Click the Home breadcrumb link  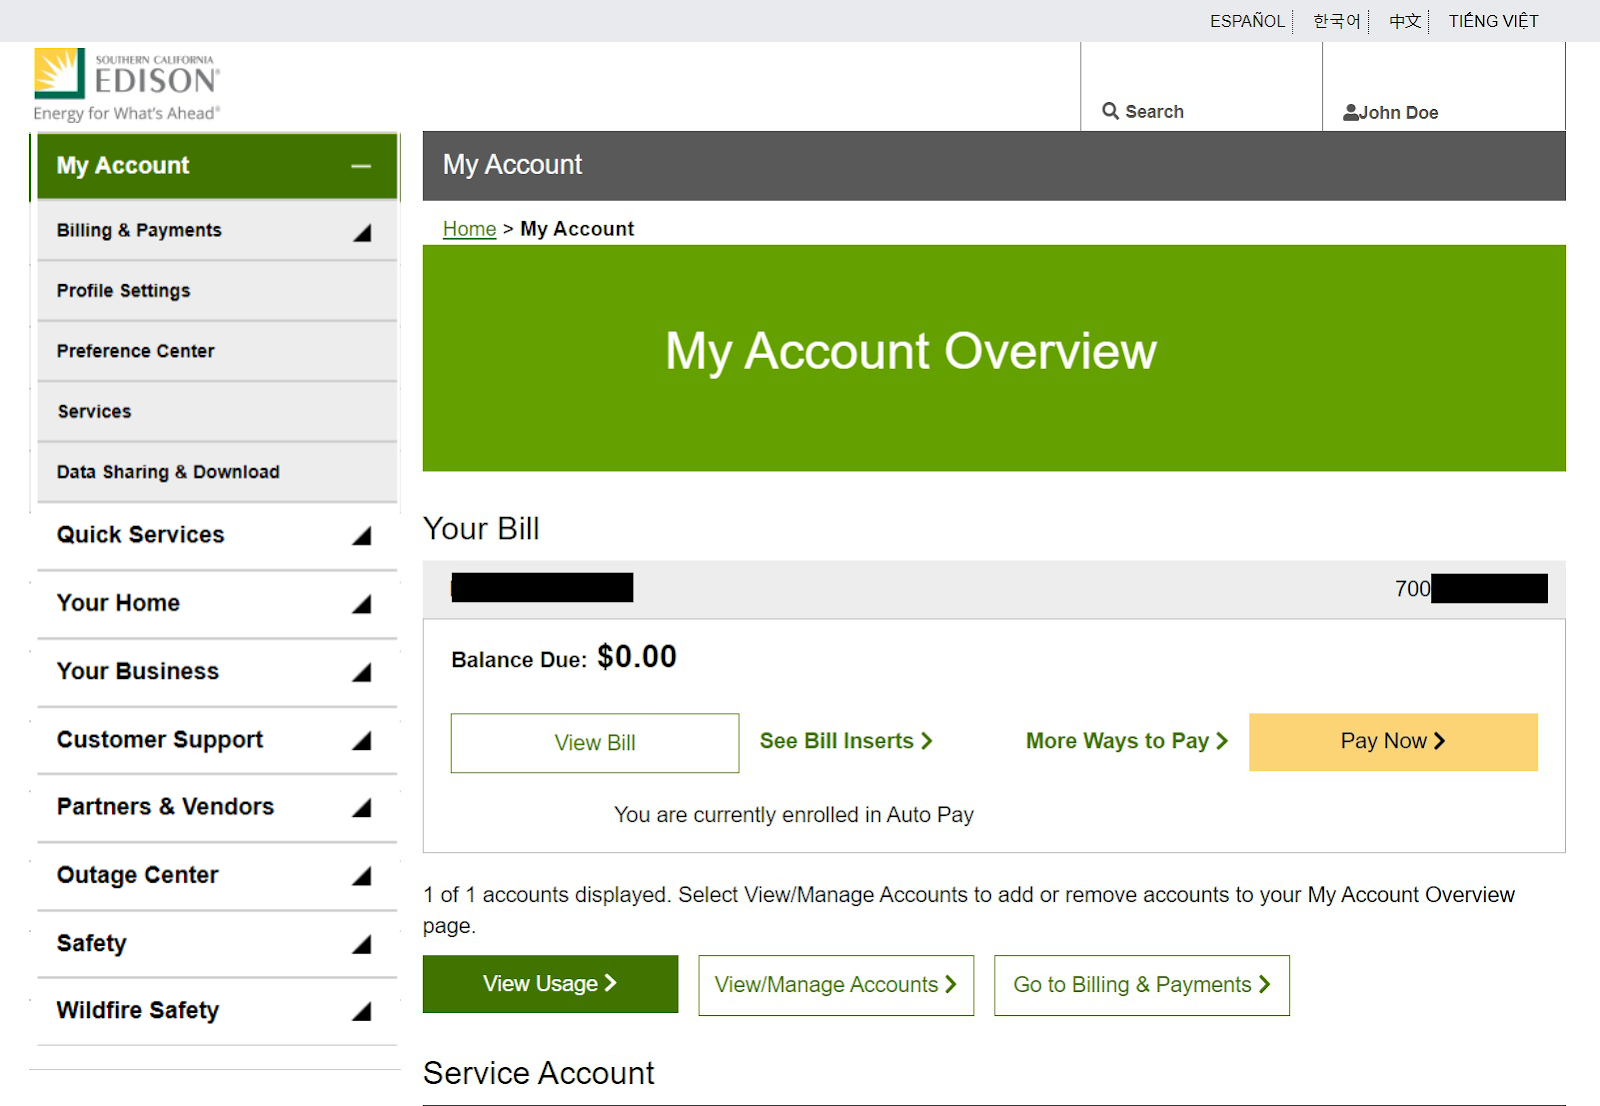coord(468,228)
